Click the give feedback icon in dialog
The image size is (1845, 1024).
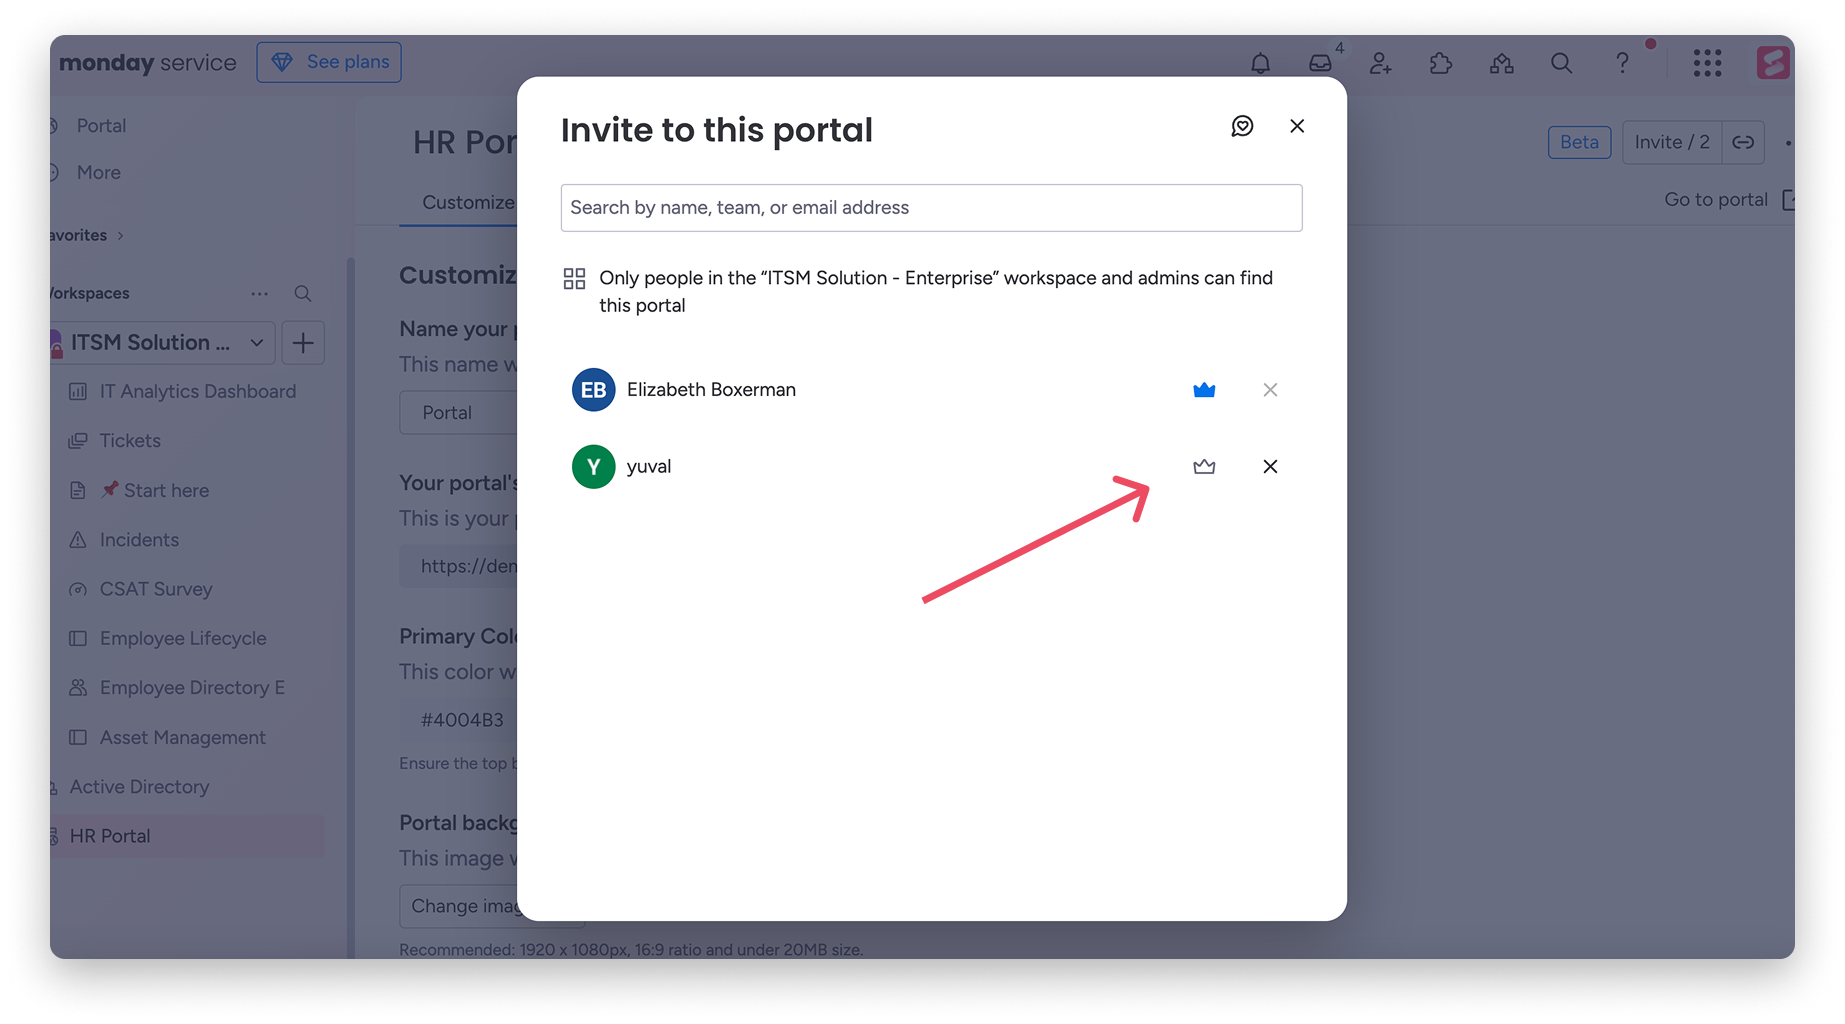point(1242,126)
